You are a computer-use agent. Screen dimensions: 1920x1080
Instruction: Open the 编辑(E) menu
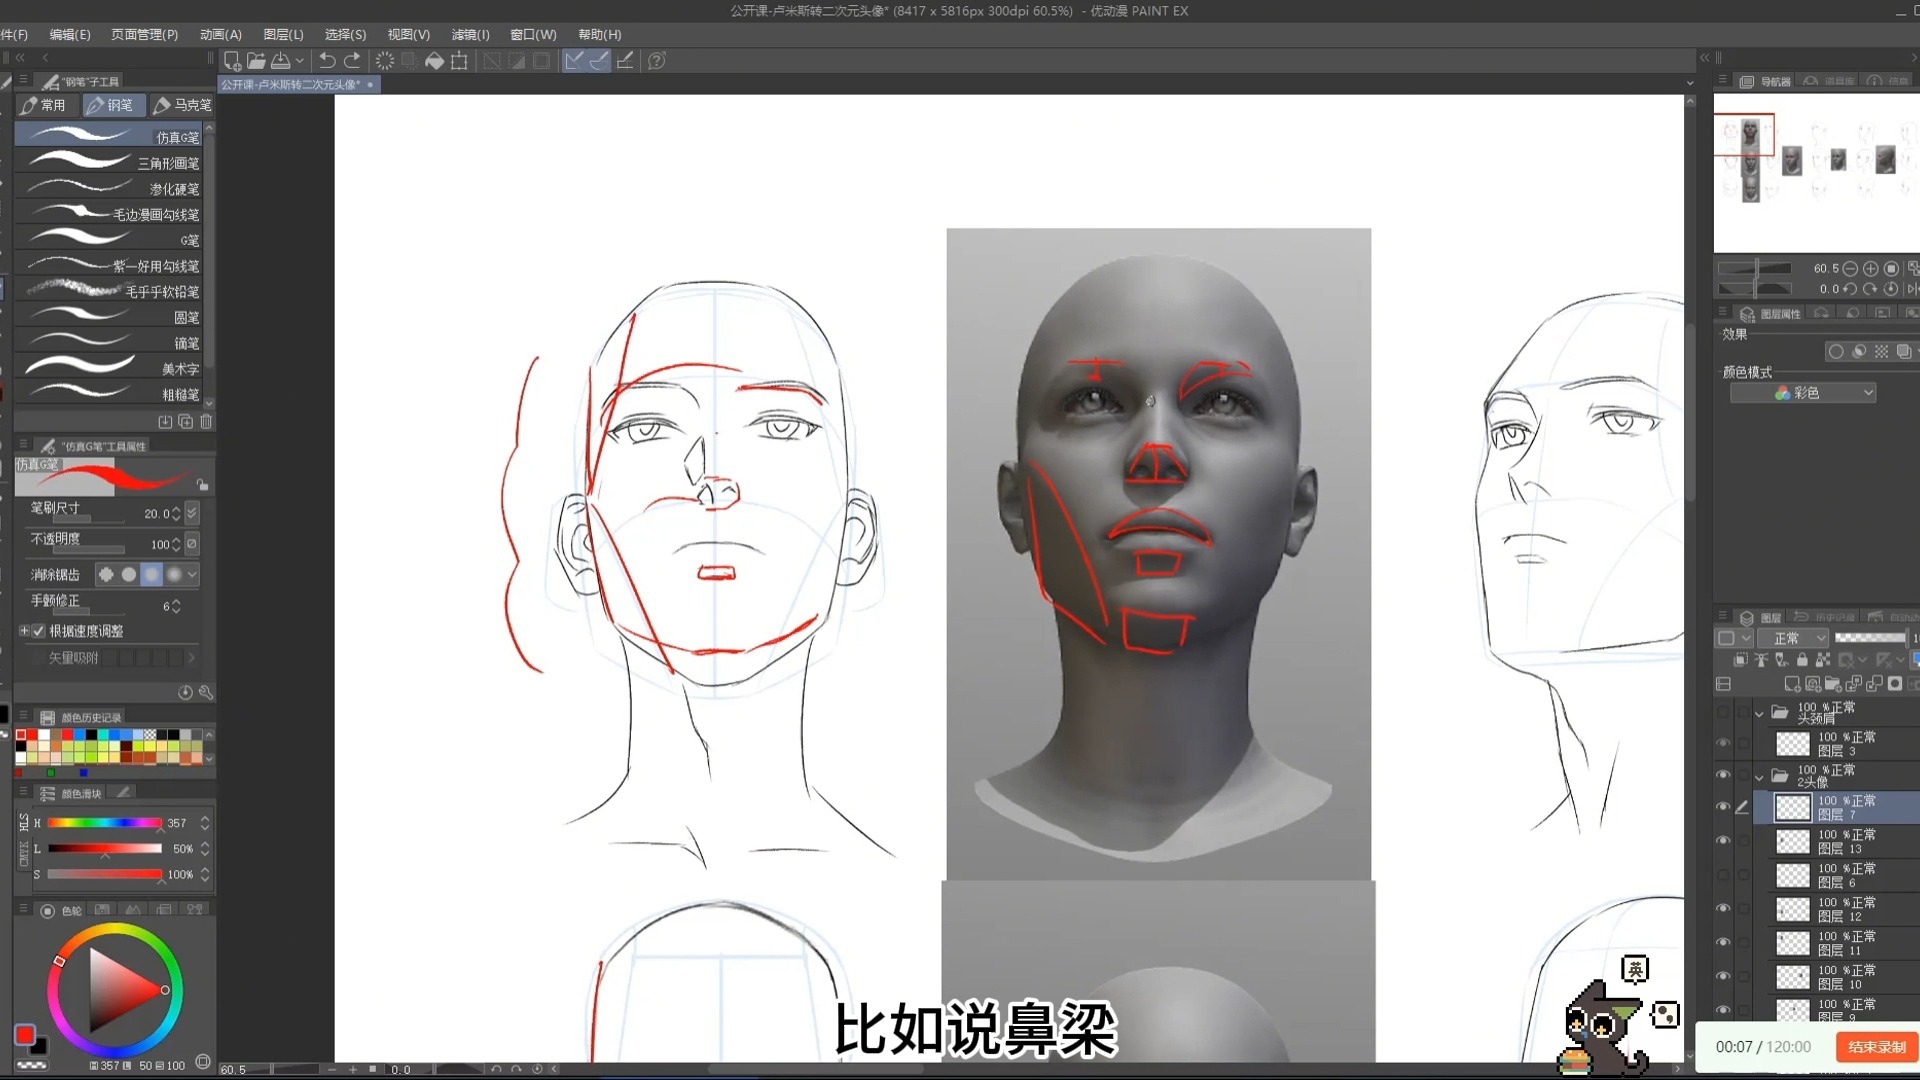click(70, 34)
